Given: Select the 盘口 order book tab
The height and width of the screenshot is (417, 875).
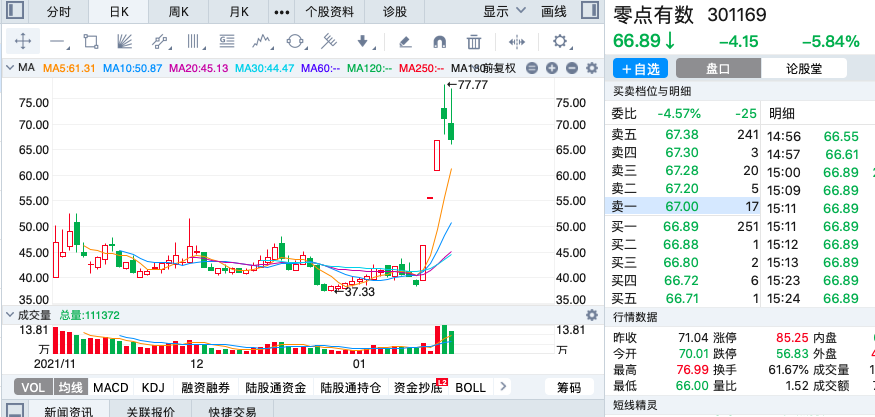Looking at the screenshot, I should tap(718, 69).
